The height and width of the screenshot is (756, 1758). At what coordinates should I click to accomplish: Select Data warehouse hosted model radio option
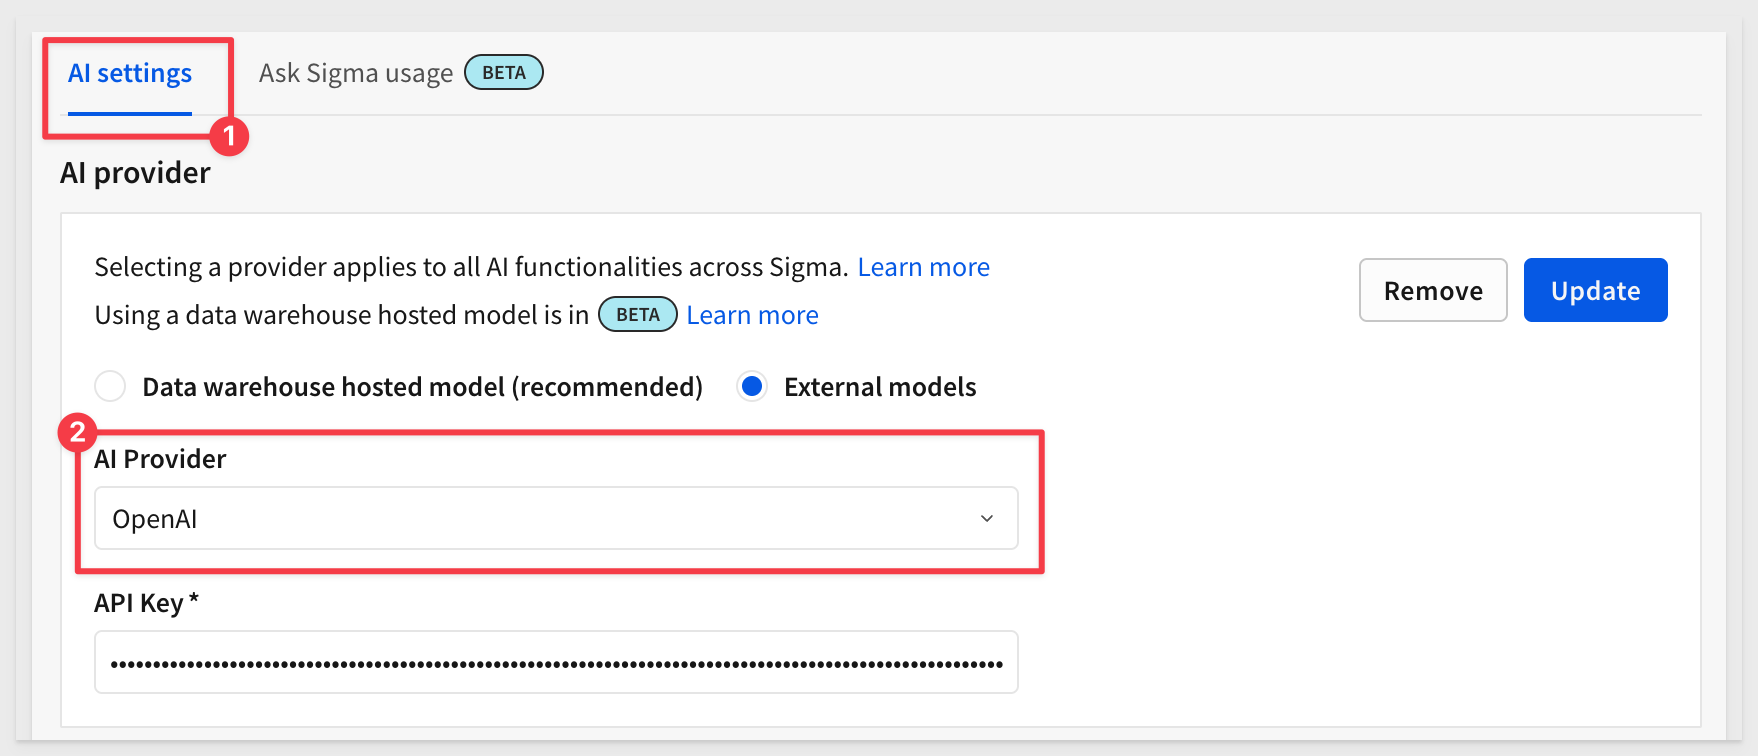(x=110, y=386)
